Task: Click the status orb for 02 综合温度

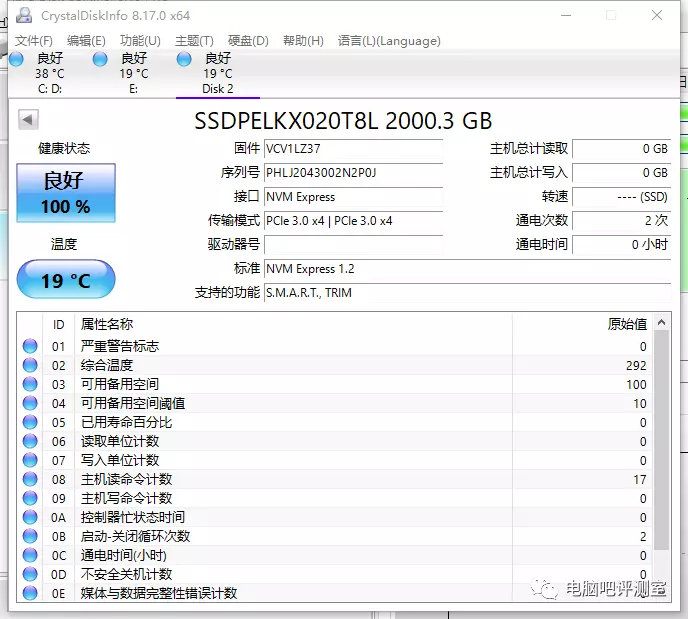Action: (x=30, y=365)
